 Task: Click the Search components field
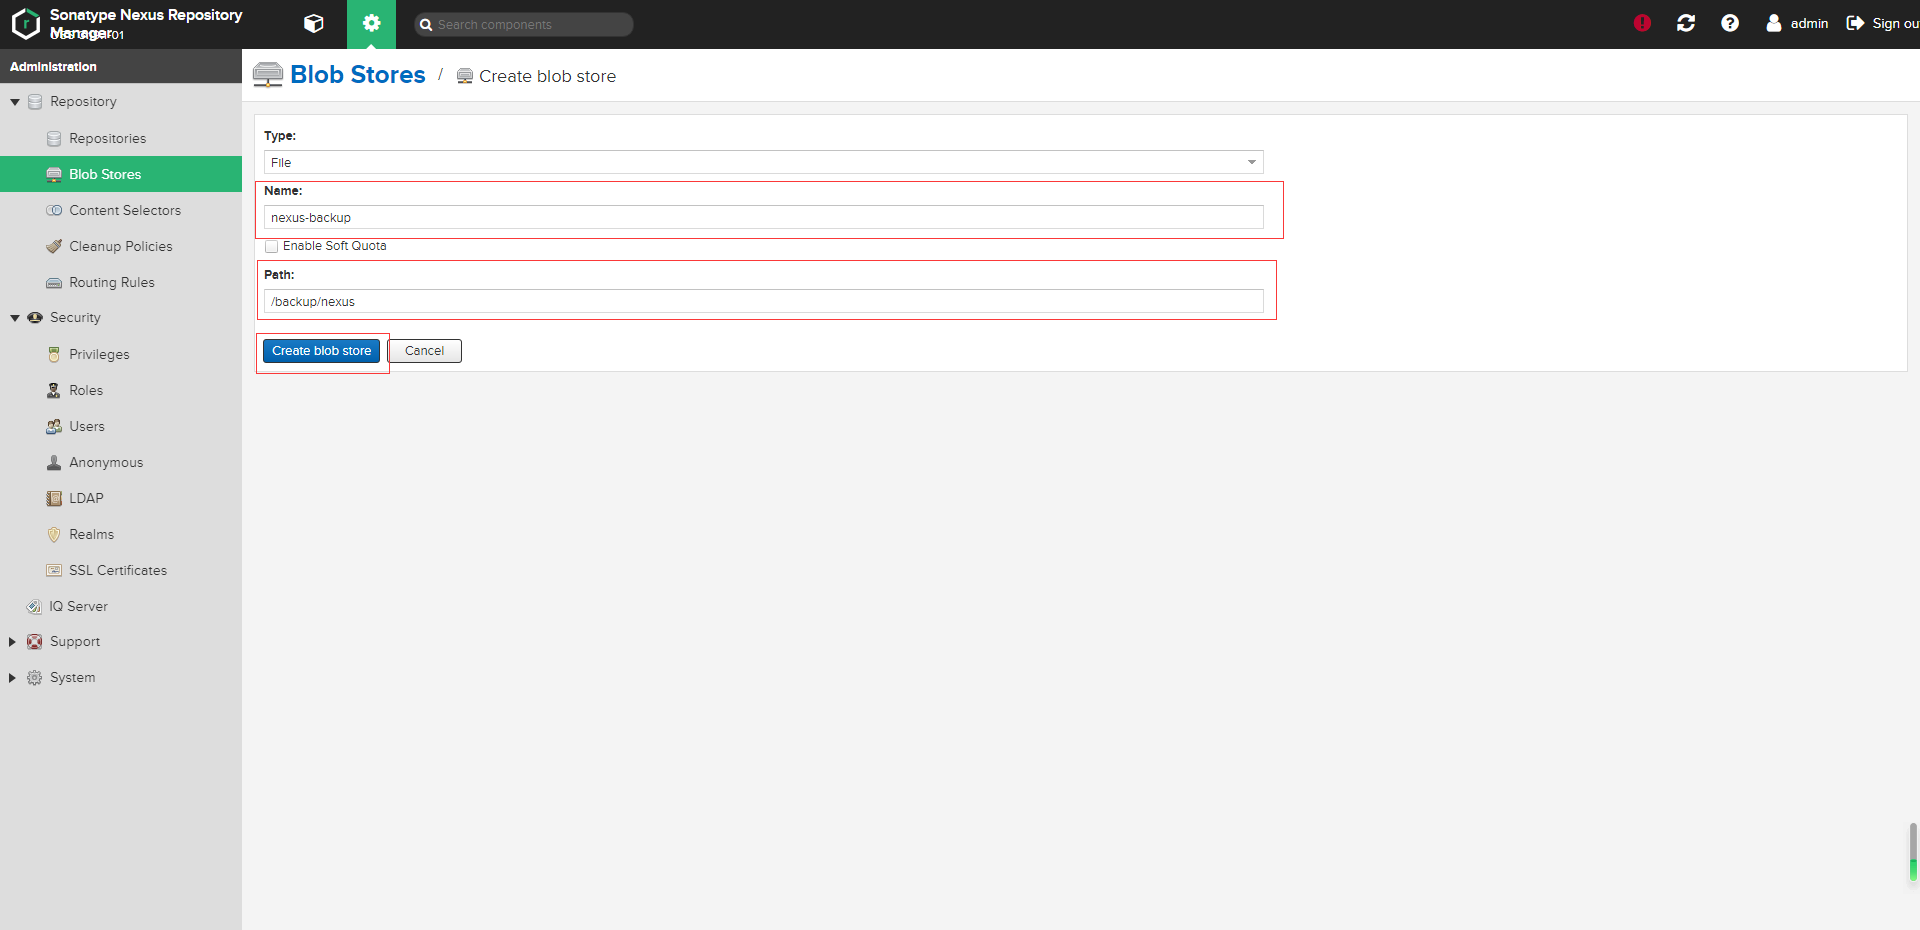point(524,24)
